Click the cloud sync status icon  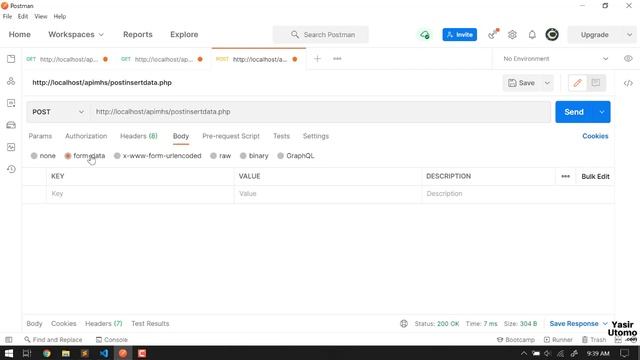coord(425,35)
